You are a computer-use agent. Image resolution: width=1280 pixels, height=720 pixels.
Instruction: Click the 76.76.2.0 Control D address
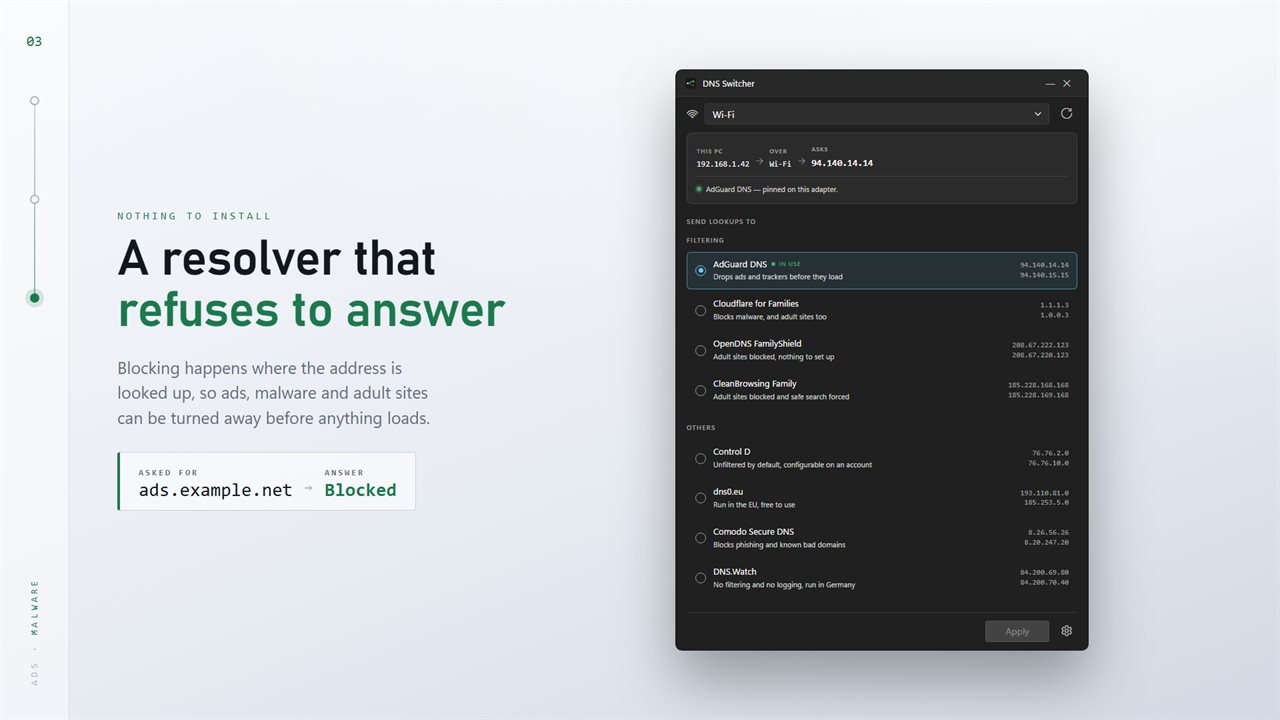pos(1050,452)
